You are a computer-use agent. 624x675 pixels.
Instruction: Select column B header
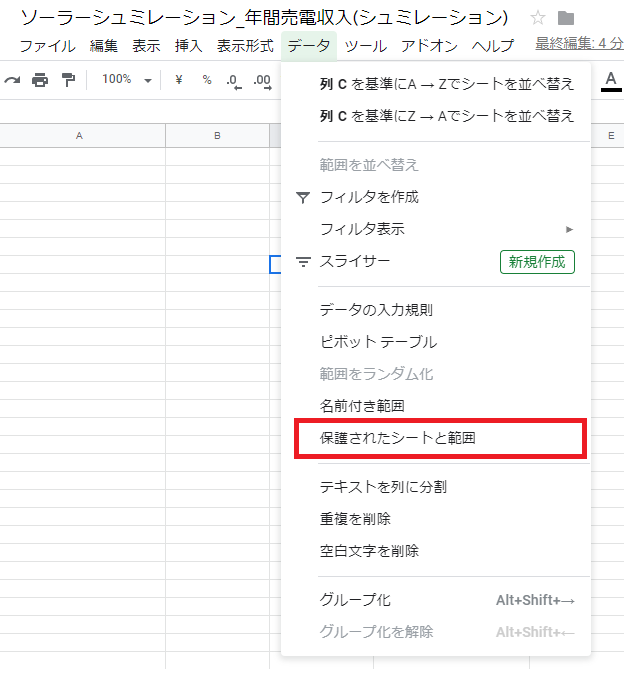(217, 136)
